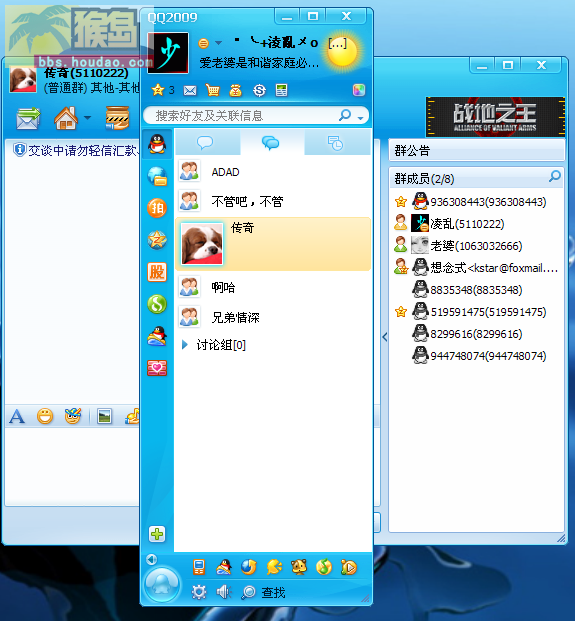Open the pink heart sidebar icon
Screen dimensions: 575x621
[x=157, y=368]
